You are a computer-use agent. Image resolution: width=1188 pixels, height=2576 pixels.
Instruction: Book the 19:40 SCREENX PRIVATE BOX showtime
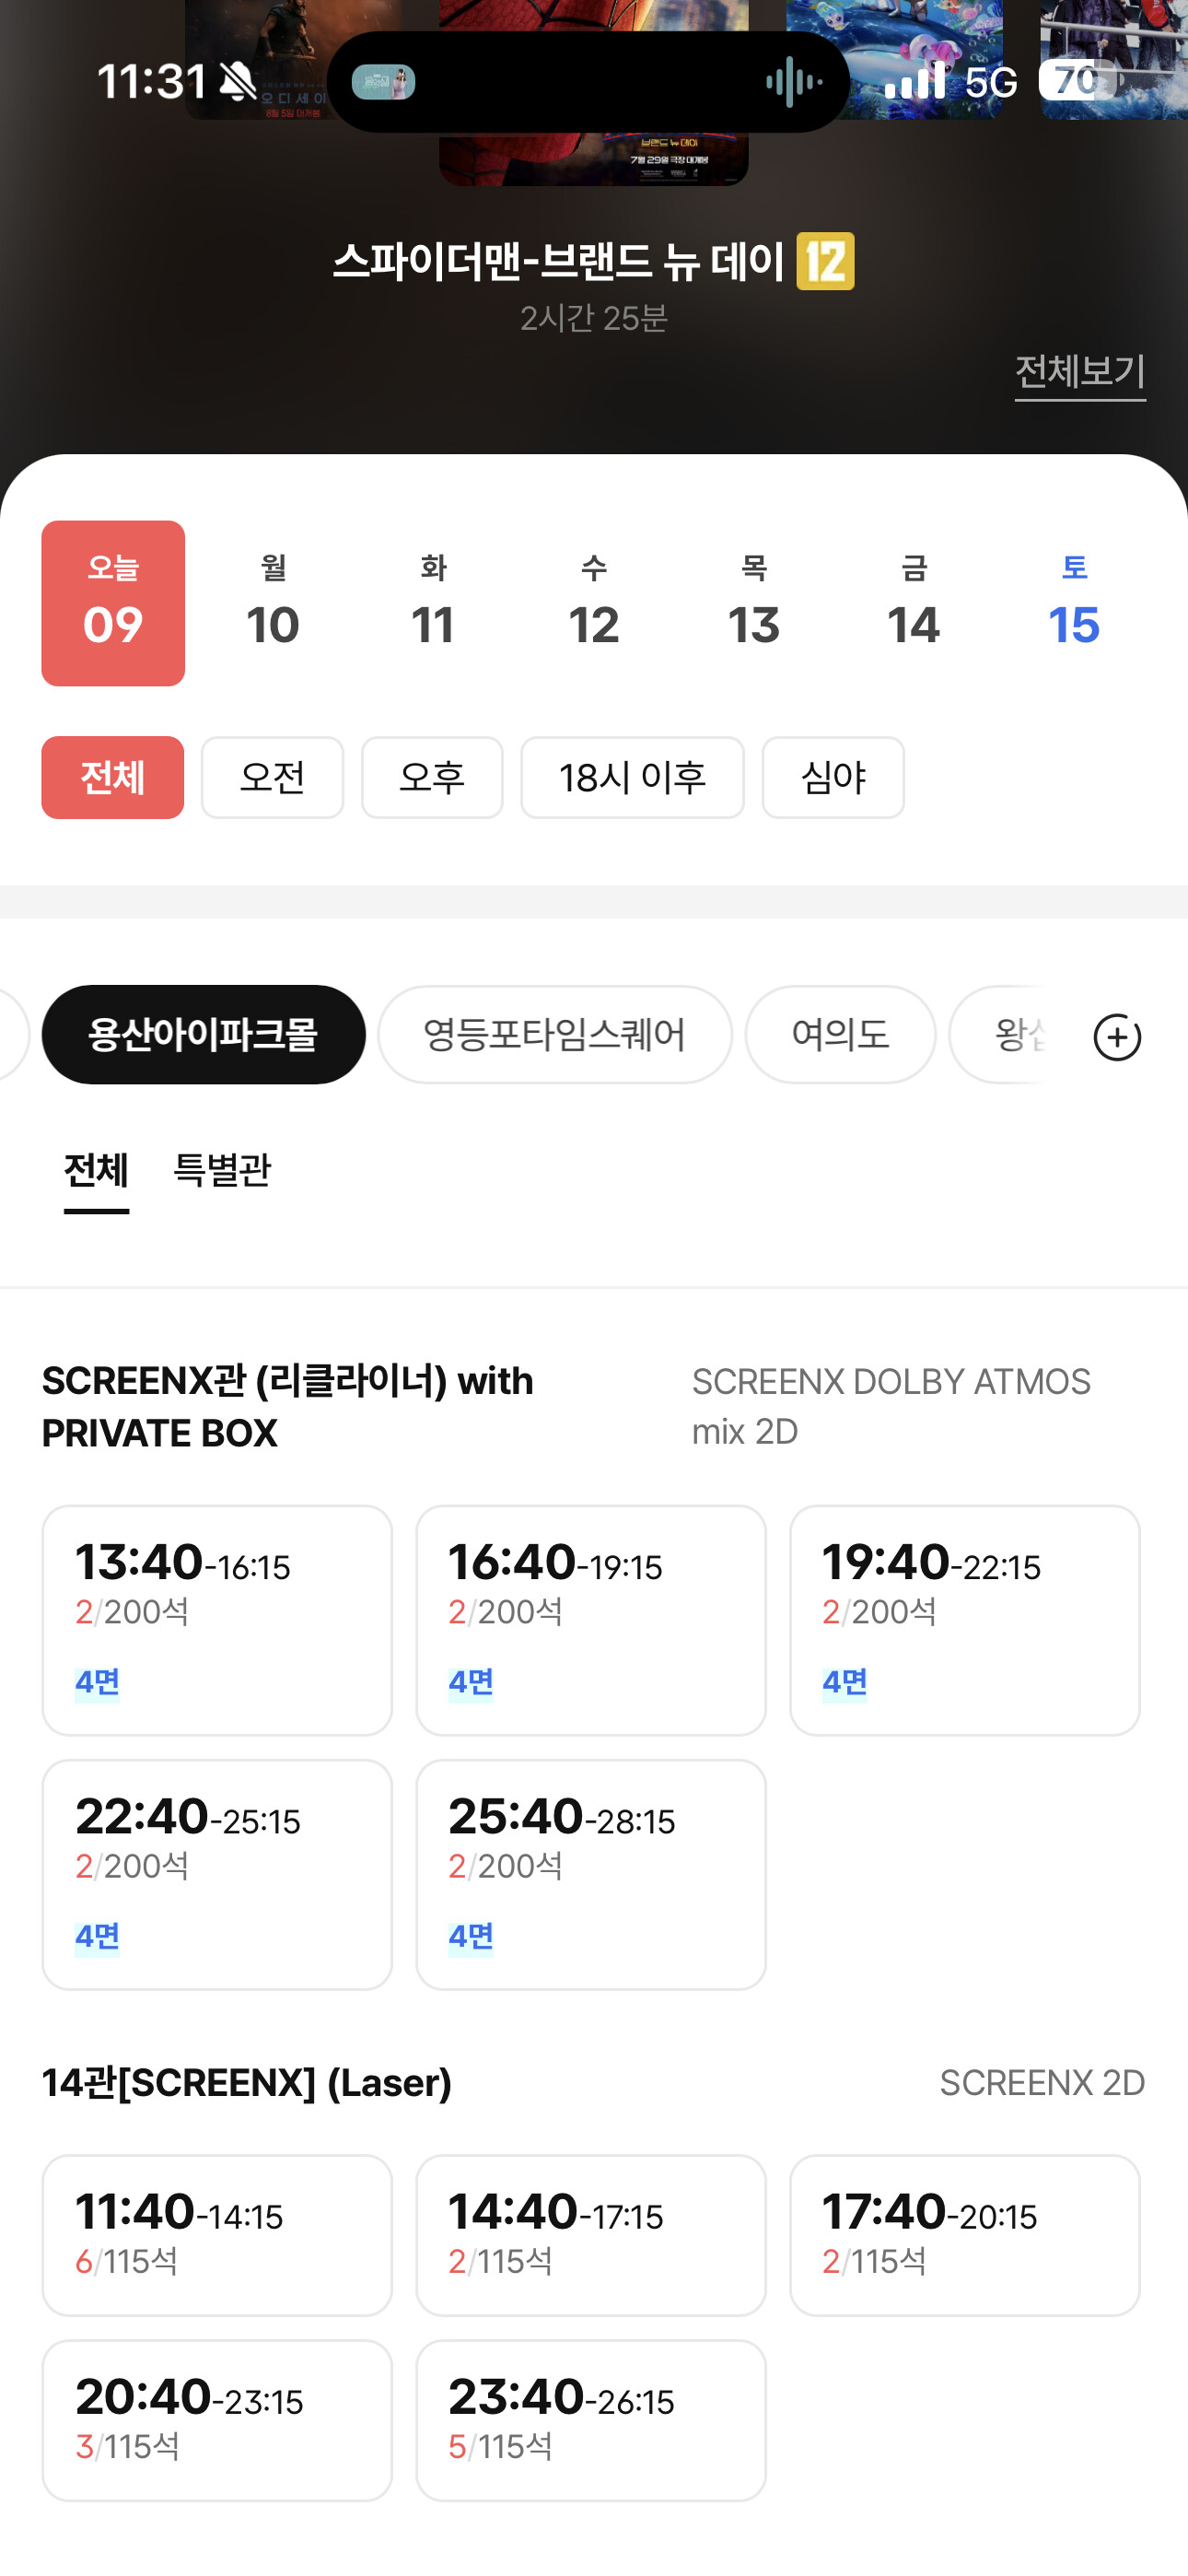pyautogui.click(x=965, y=1620)
